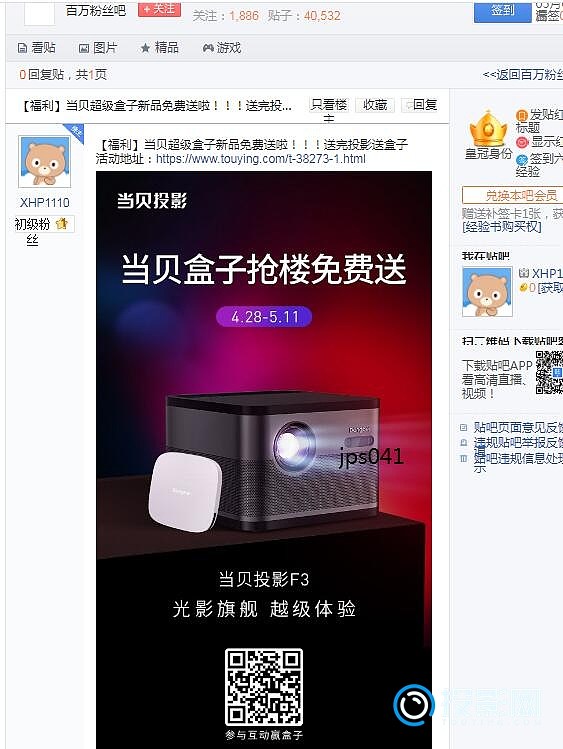Viewport: 563px width, 749px height.
Task: Click the red 关注 follow button
Action: click(159, 10)
